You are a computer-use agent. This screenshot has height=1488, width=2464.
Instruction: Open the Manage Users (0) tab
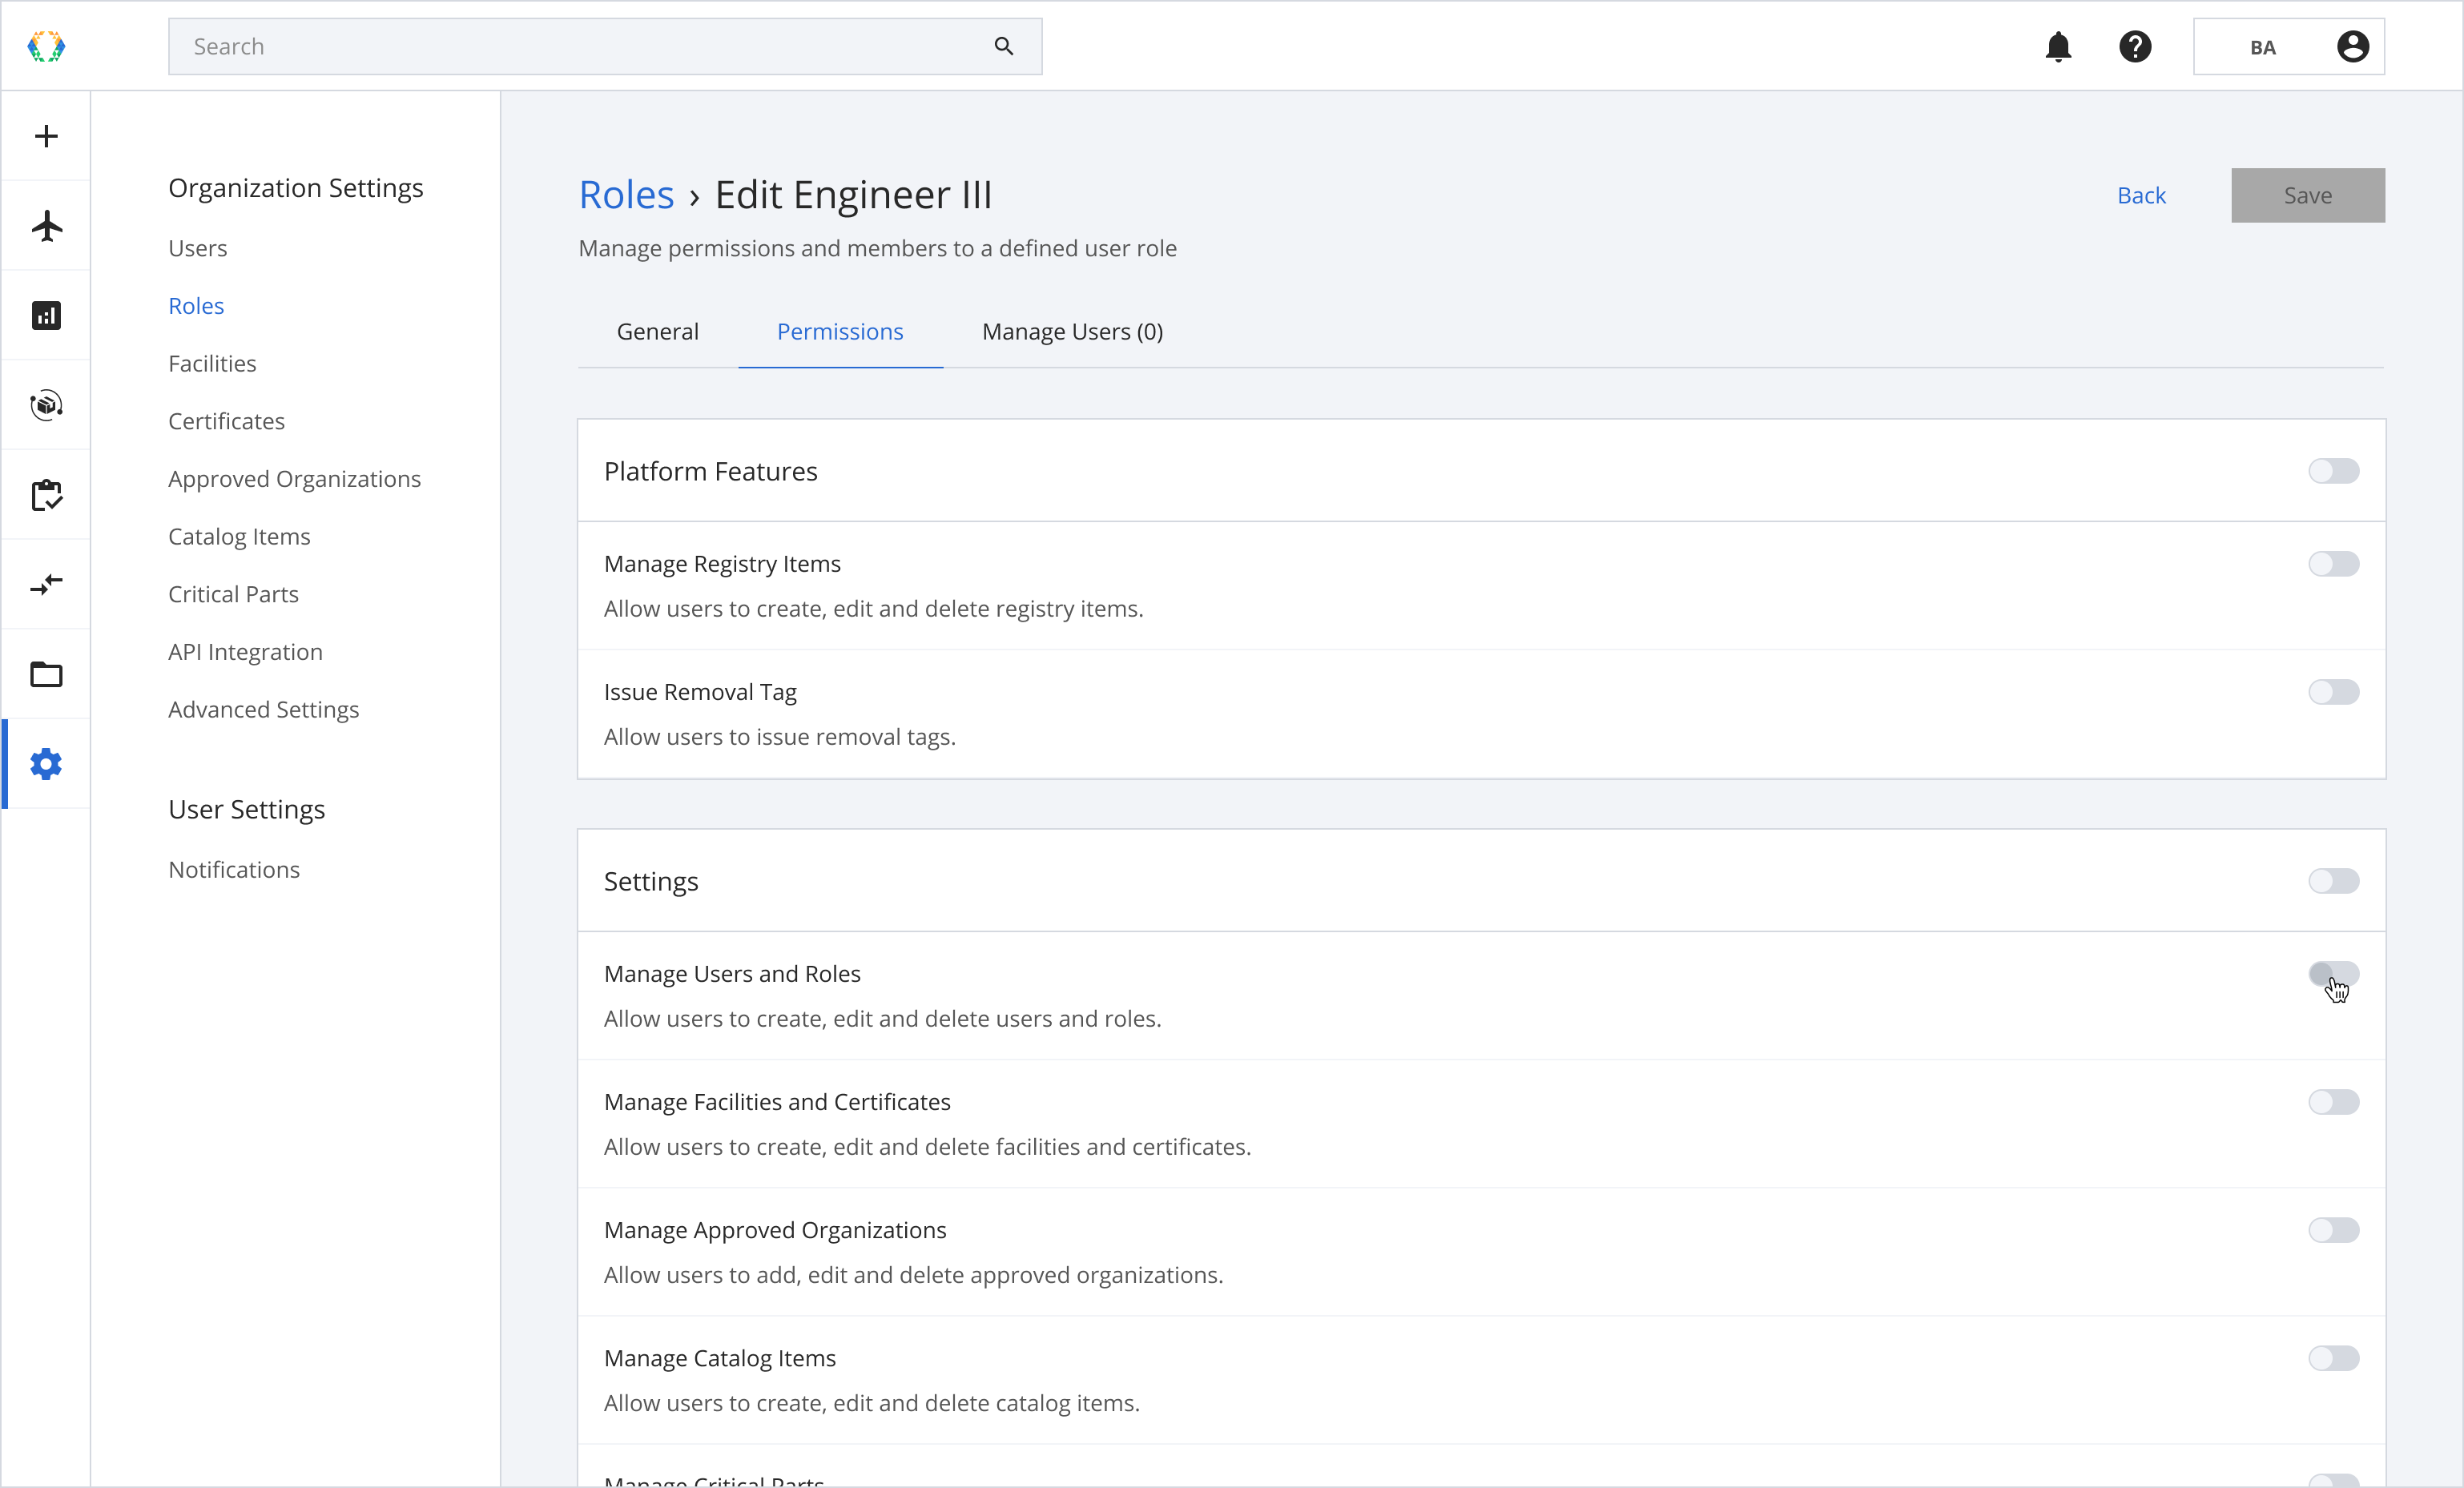[1072, 331]
